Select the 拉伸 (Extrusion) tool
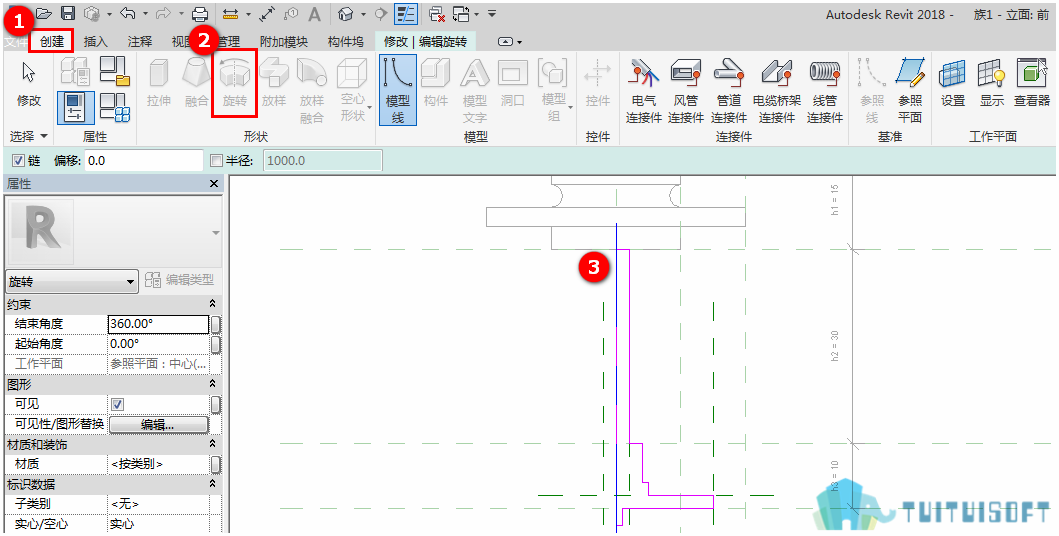The width and height of the screenshot is (1059, 536). (x=159, y=84)
